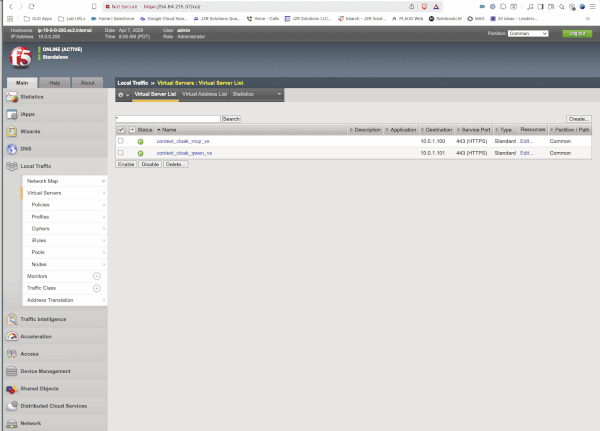Open the bookmarks apps grid icon
This screenshot has height=431, width=600.
pos(10,18)
